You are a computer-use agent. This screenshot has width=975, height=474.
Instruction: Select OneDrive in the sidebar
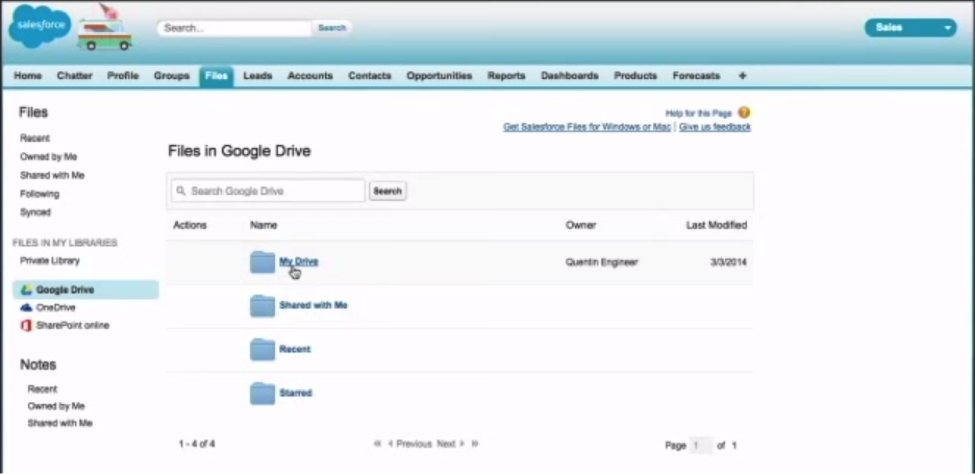click(56, 307)
